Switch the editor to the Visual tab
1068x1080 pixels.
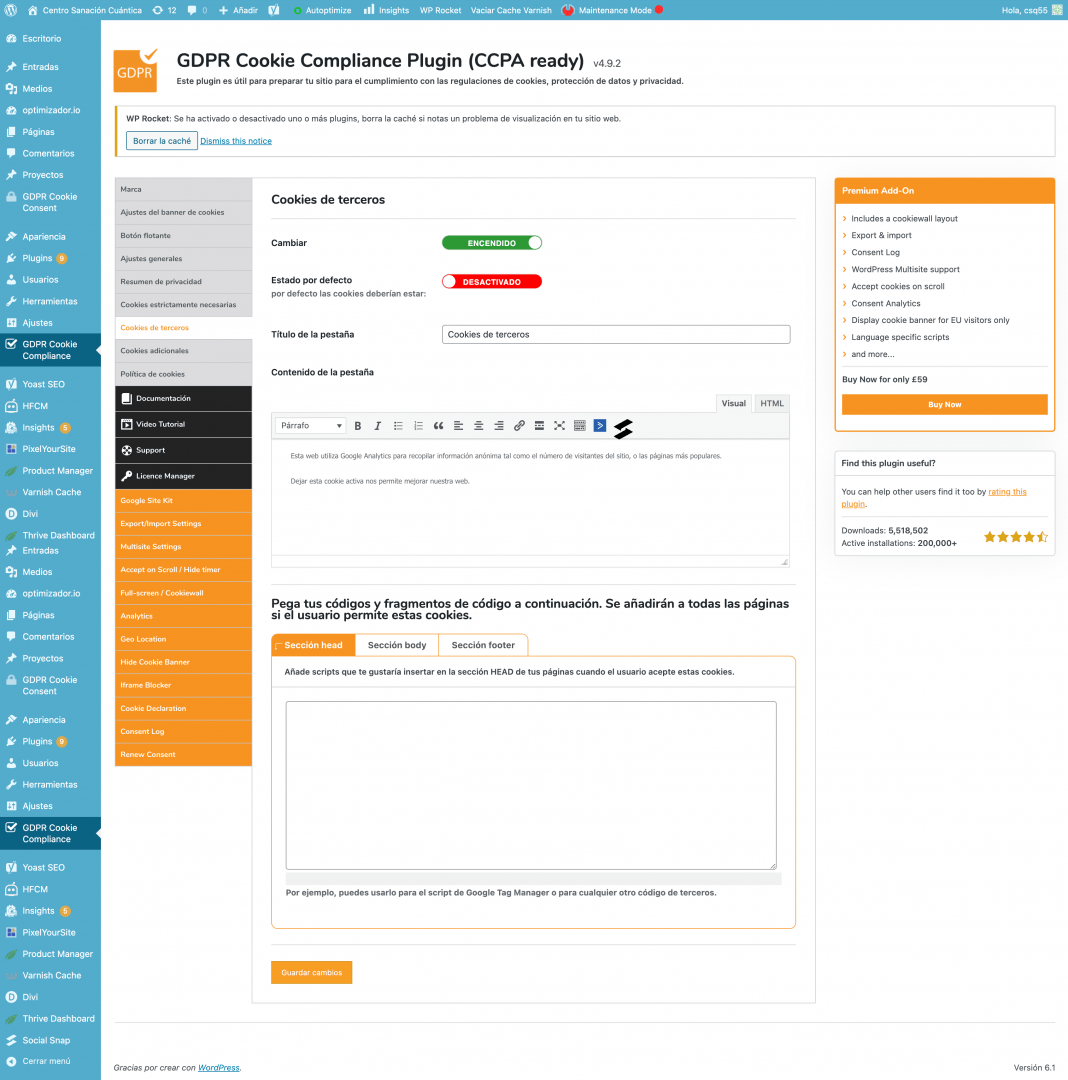point(733,404)
